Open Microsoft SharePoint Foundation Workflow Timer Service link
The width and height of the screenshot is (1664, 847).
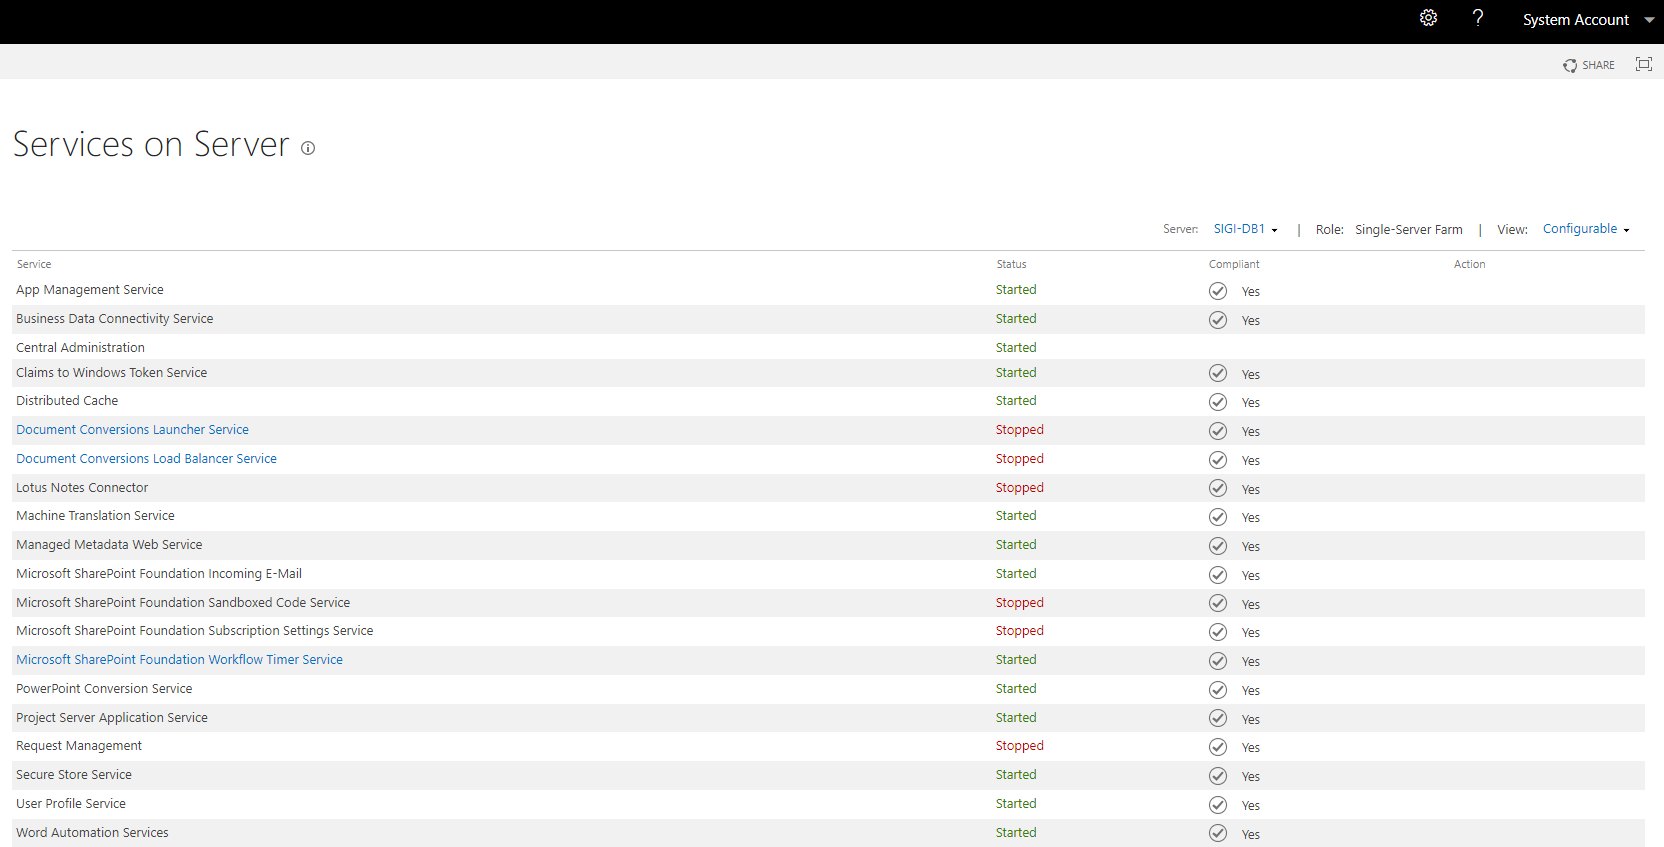point(179,660)
